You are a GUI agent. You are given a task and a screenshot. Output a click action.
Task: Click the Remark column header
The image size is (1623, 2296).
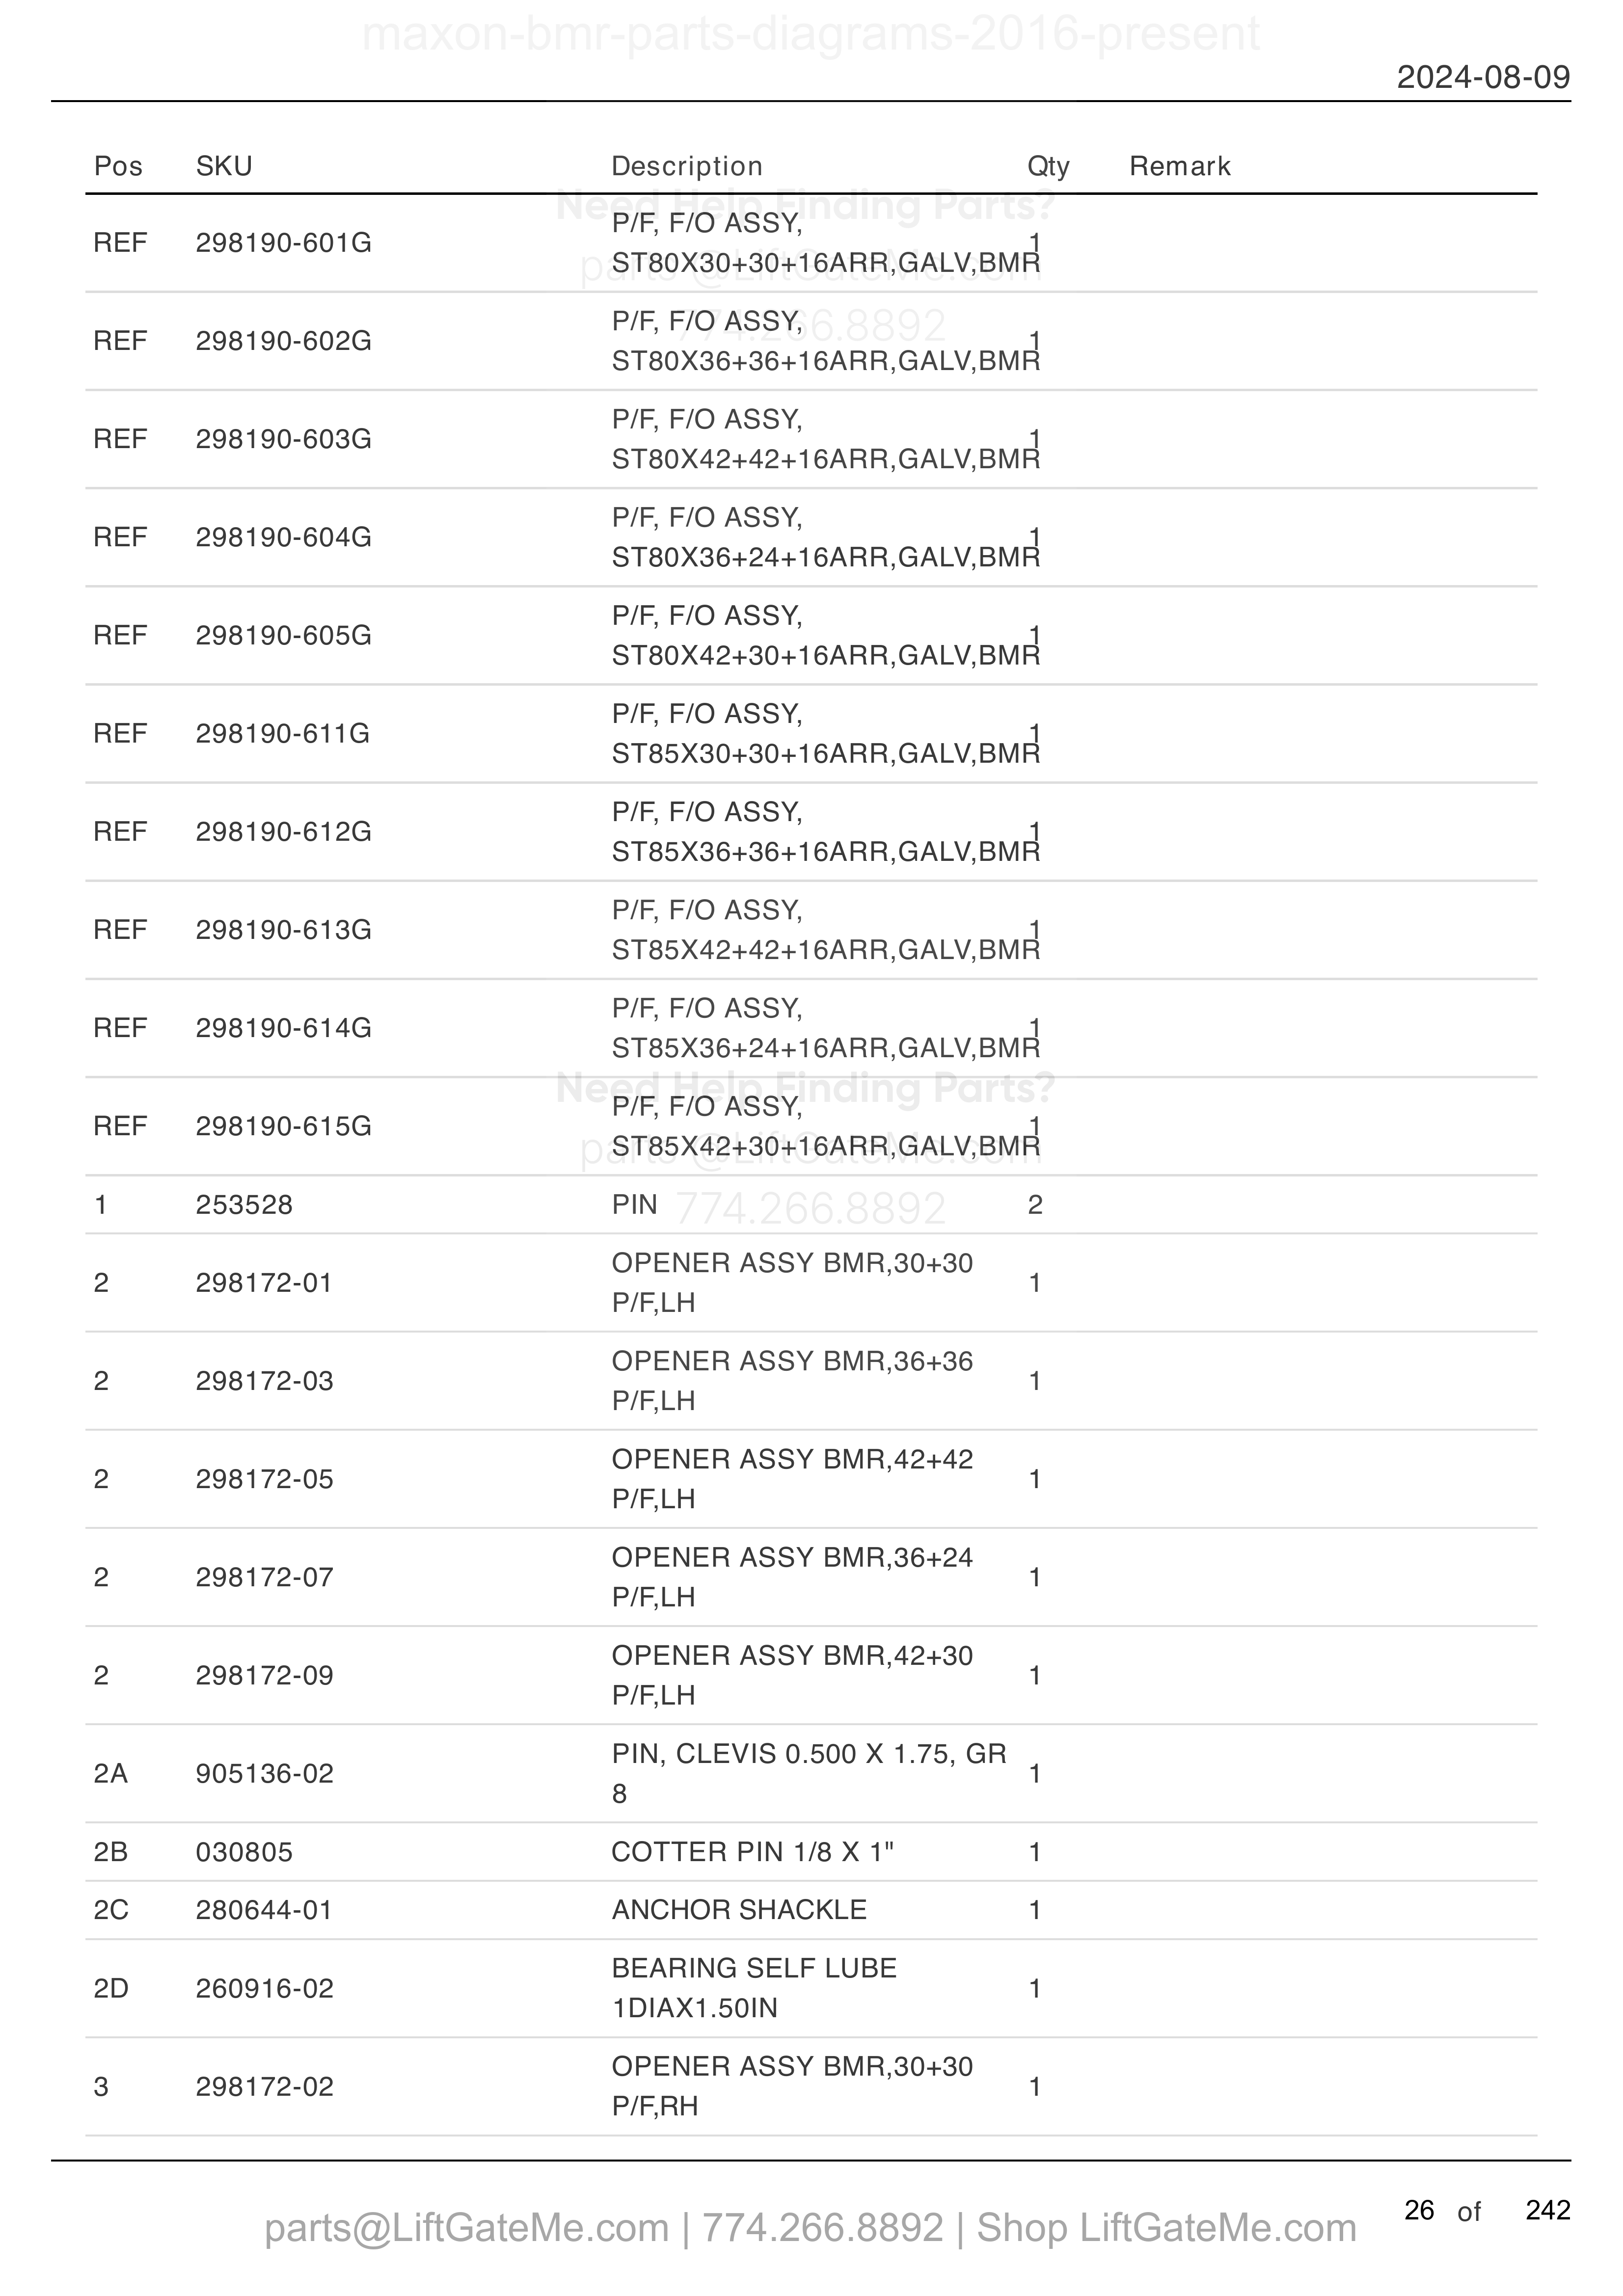pos(1180,166)
